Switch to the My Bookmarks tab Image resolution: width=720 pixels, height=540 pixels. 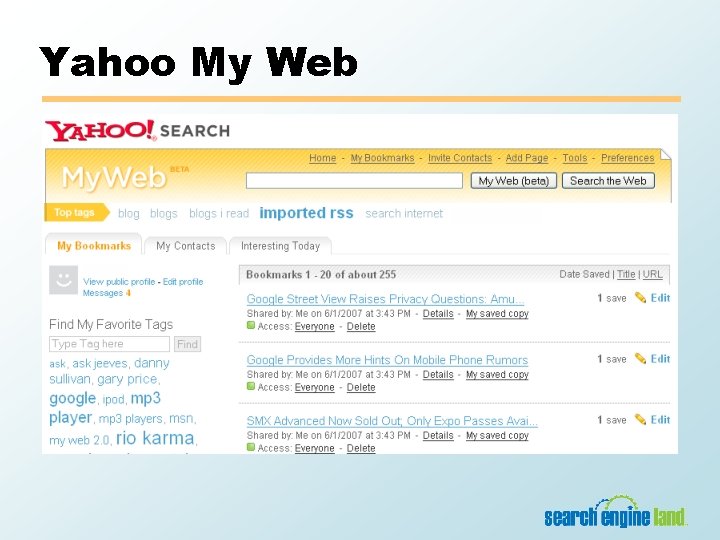click(94, 246)
